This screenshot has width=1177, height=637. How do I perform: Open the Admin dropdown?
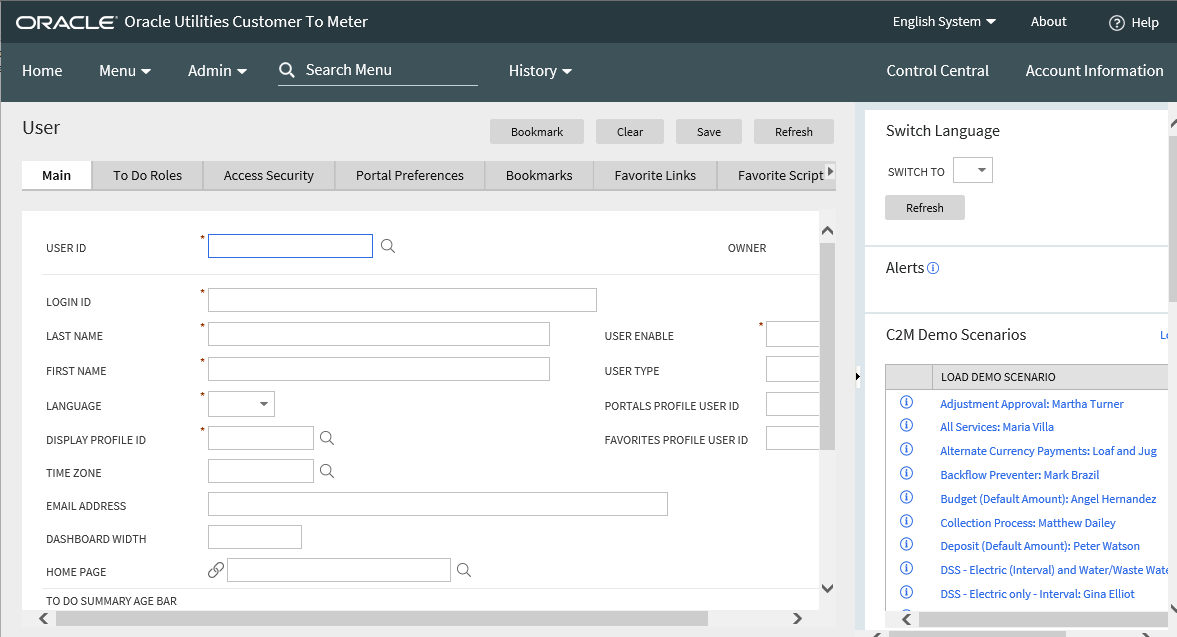pyautogui.click(x=217, y=71)
